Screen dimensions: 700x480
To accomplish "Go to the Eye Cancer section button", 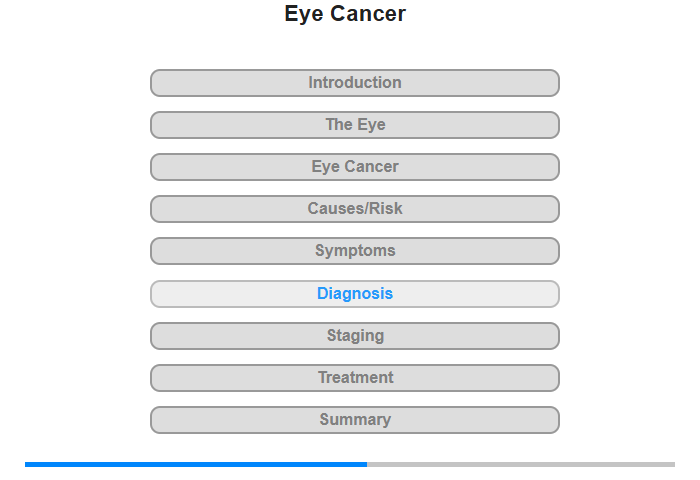I will coord(355,167).
